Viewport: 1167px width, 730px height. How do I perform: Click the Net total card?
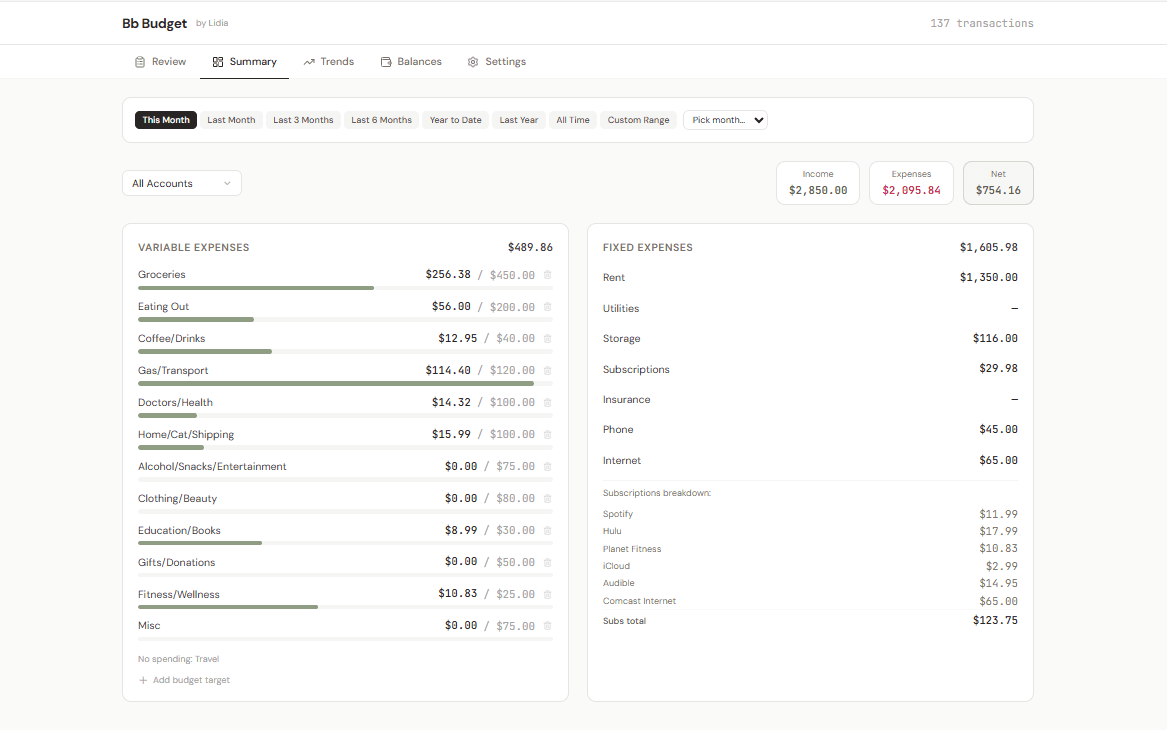click(x=998, y=183)
